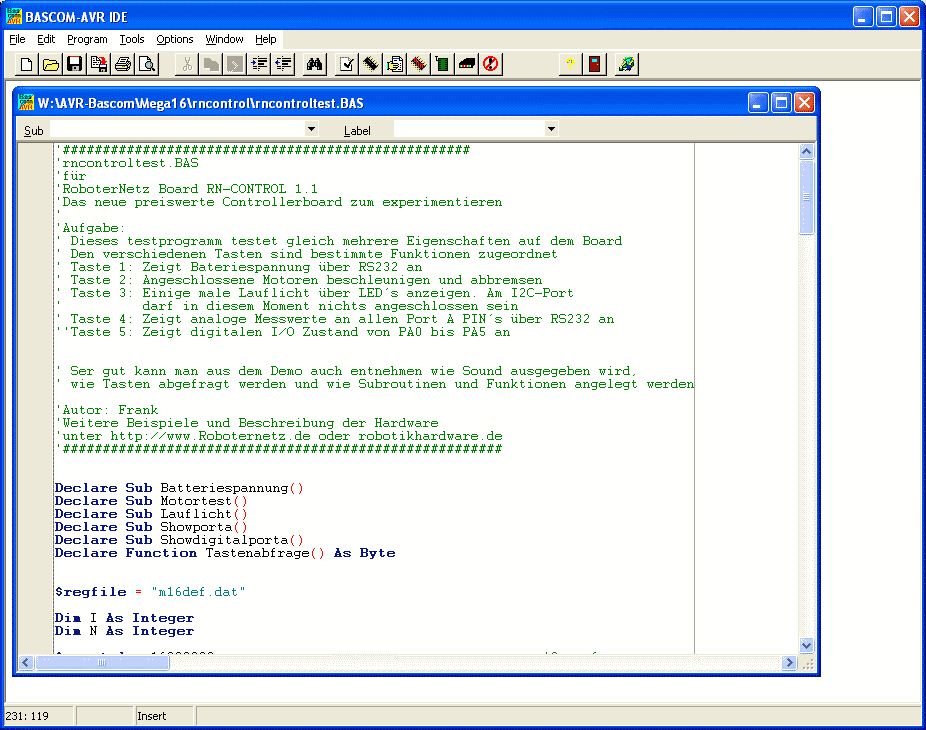Click the '$regfile = "m16def.dat"' line

pyautogui.click(x=150, y=592)
